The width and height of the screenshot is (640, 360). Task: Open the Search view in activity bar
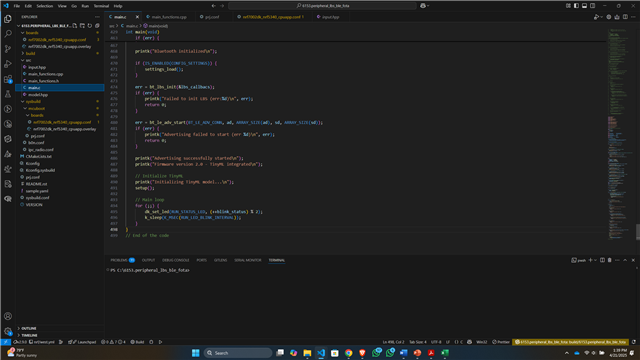[8, 34]
